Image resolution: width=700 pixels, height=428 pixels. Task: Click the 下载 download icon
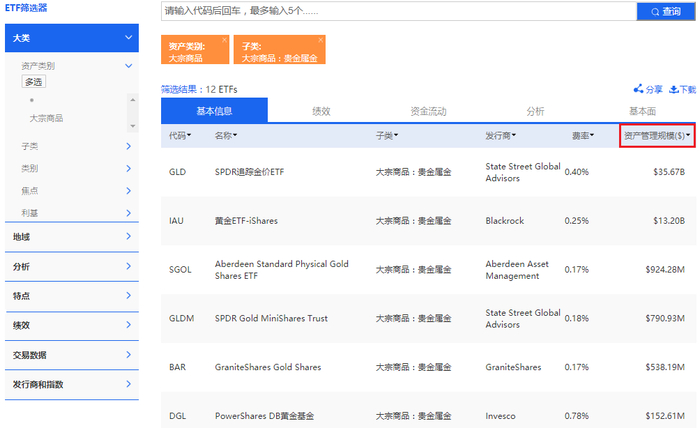point(683,89)
